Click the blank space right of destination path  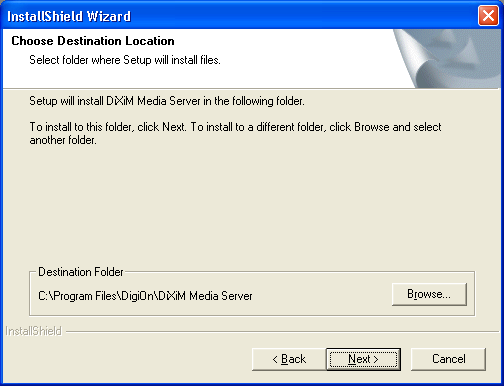(x=322, y=296)
